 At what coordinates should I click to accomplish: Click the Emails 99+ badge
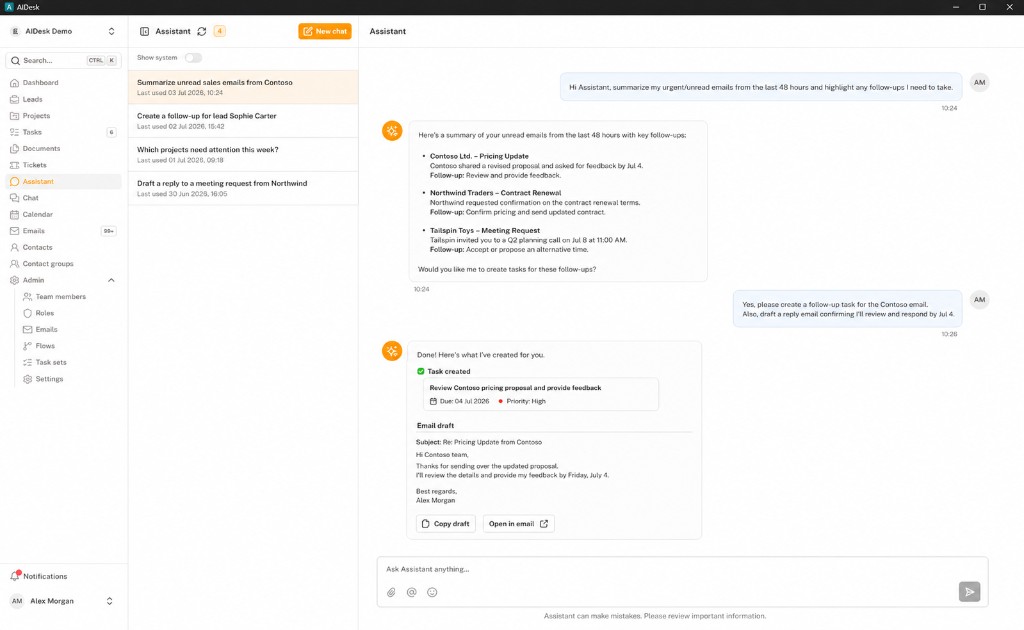[x=108, y=231]
